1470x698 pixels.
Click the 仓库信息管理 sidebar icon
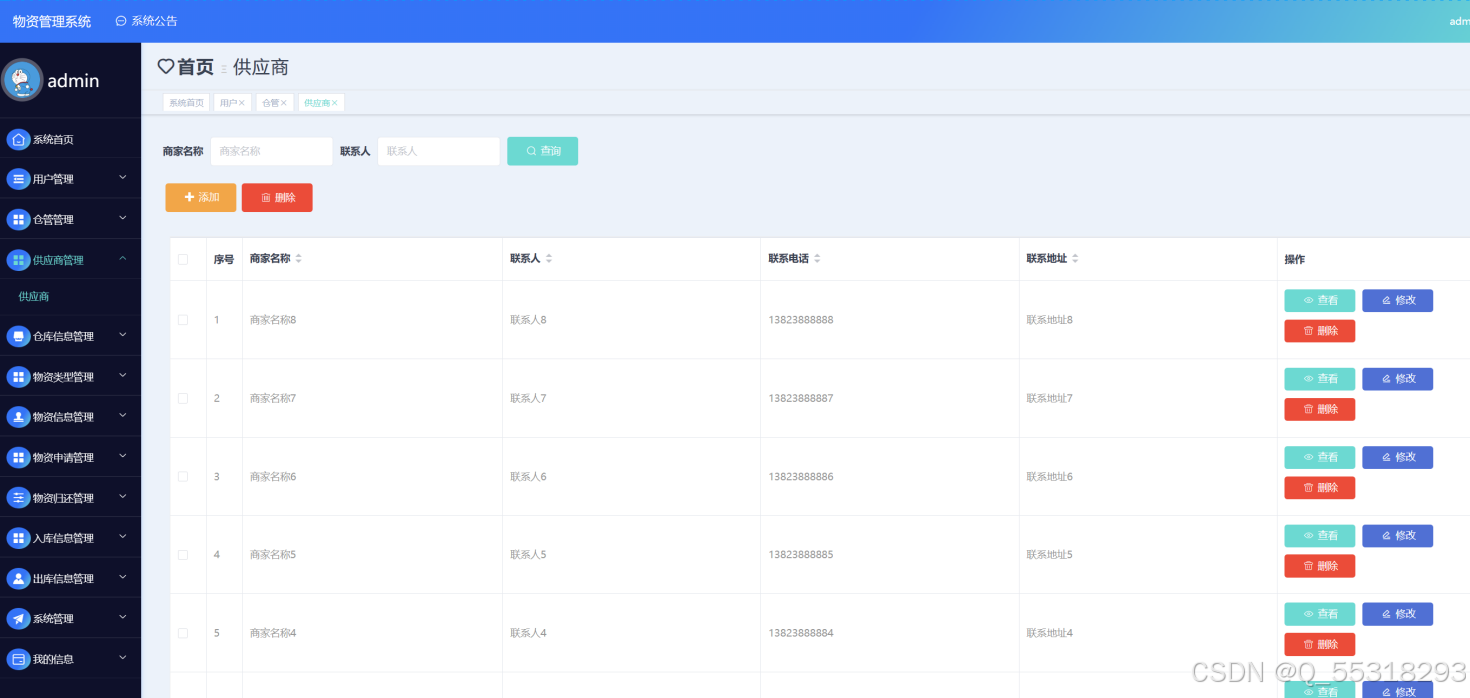pyautogui.click(x=18, y=336)
